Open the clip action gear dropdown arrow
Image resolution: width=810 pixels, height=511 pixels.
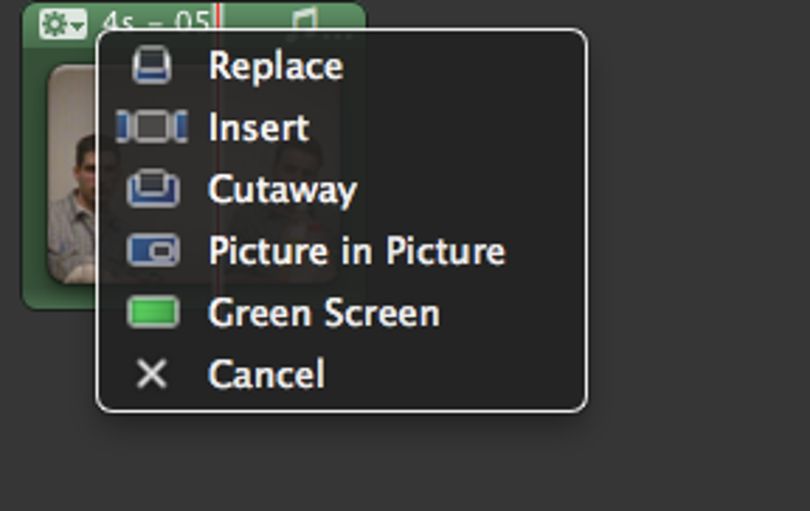[x=78, y=25]
